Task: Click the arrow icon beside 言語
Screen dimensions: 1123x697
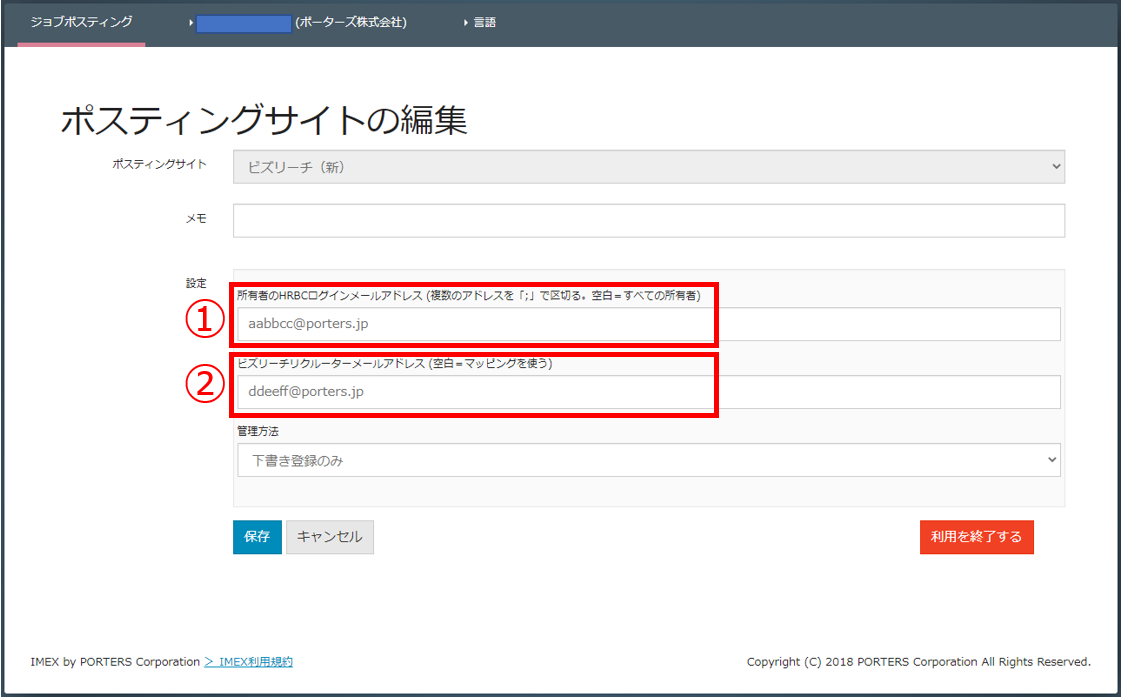Action: point(466,22)
